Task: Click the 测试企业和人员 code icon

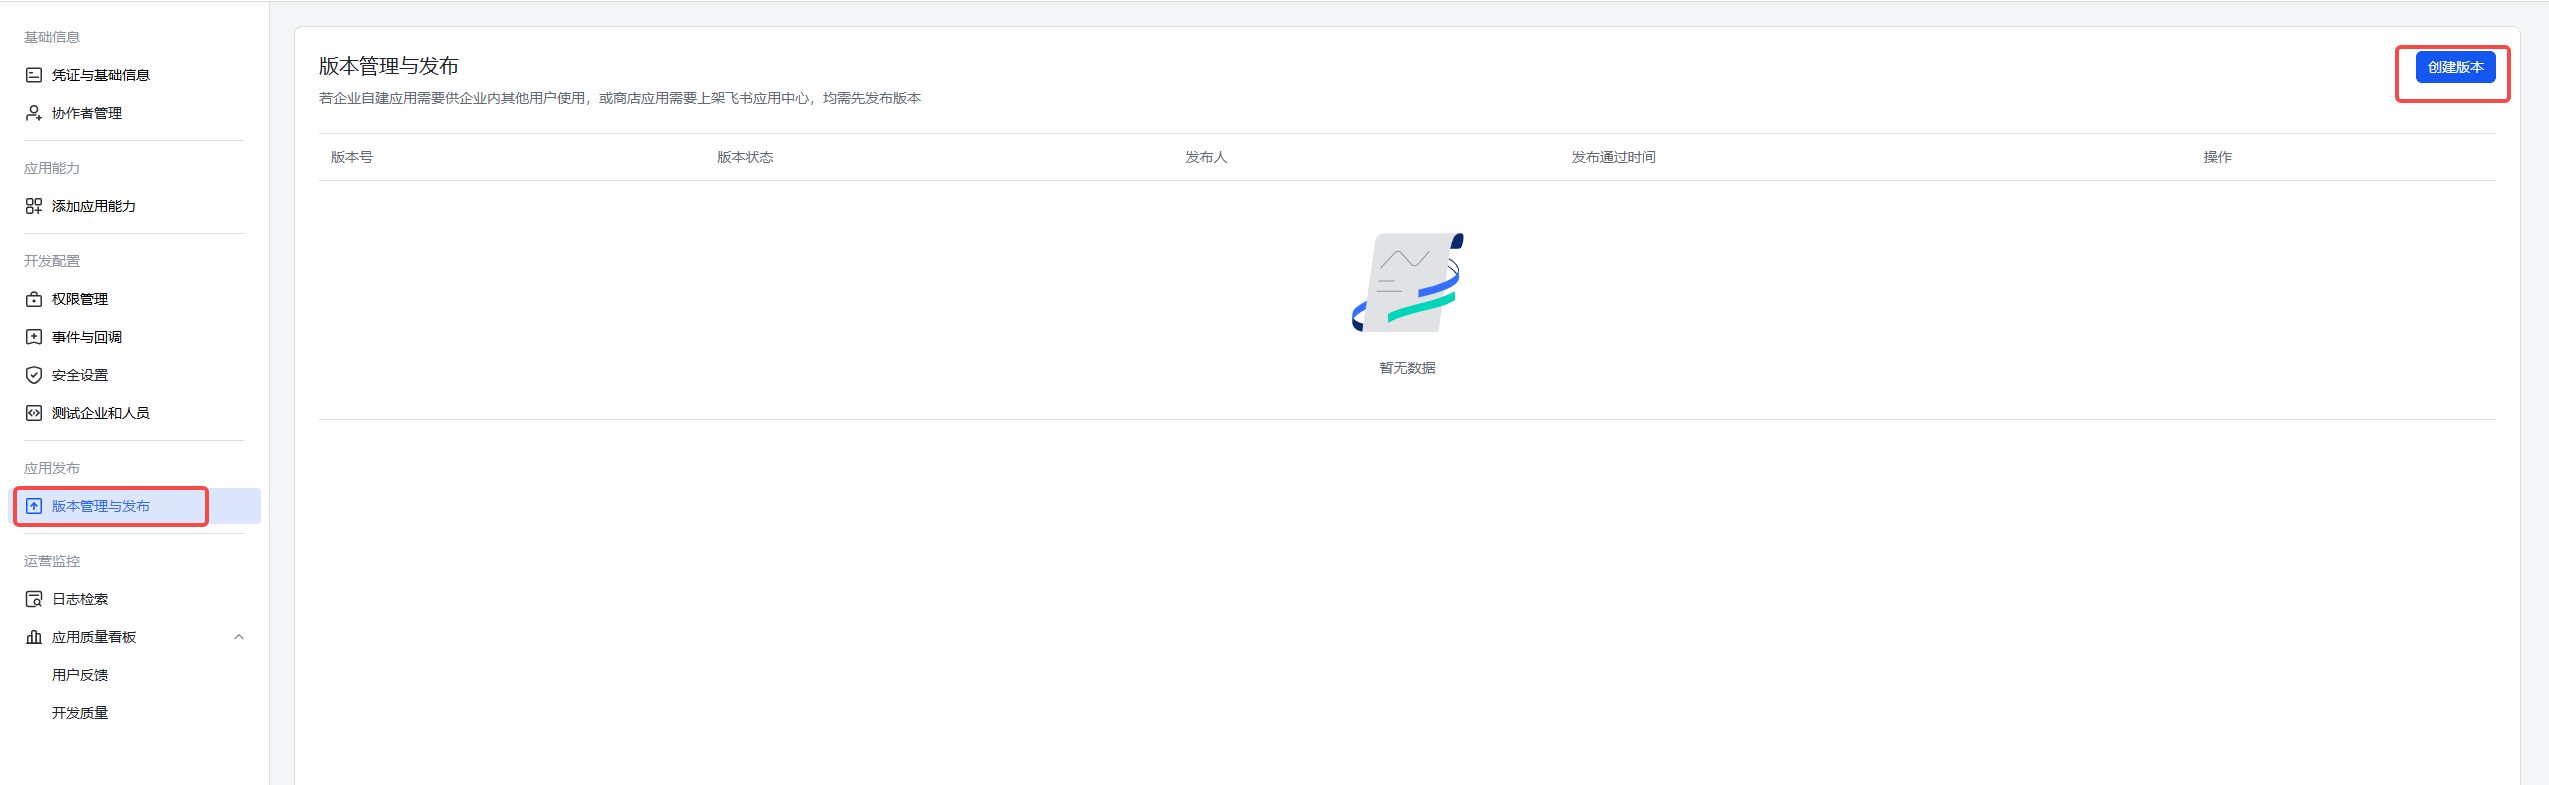Action: click(34, 413)
